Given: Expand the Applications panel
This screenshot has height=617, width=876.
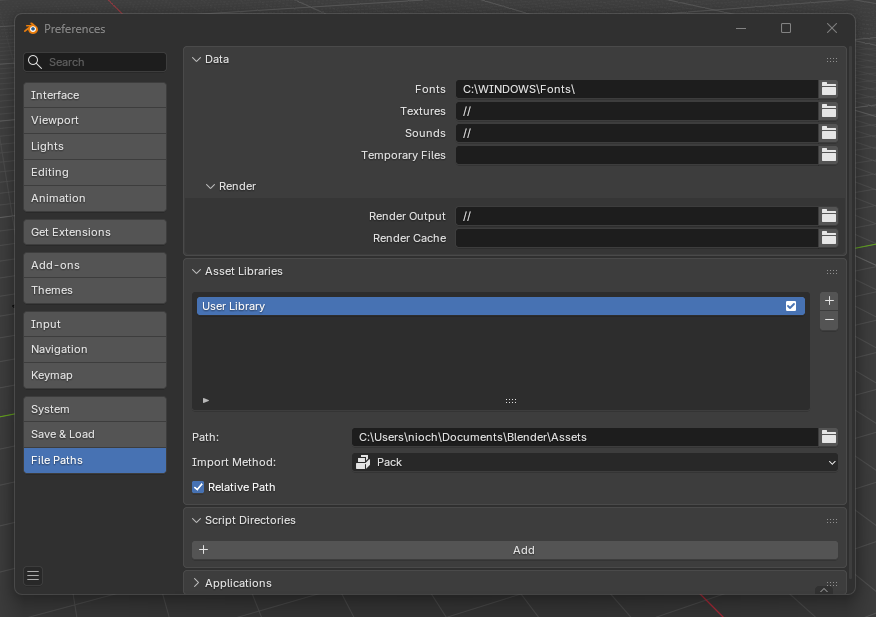Looking at the screenshot, I should tap(197, 583).
